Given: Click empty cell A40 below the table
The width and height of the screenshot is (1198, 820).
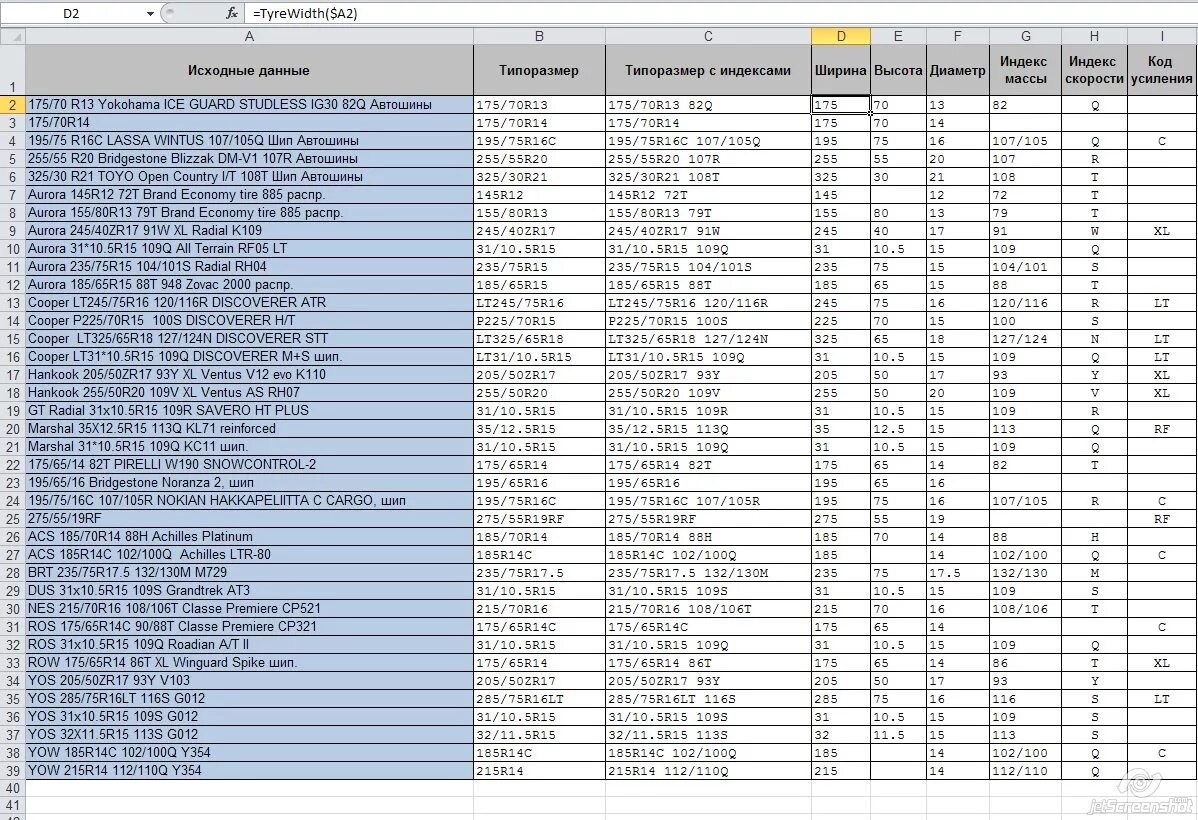Looking at the screenshot, I should tap(249, 789).
